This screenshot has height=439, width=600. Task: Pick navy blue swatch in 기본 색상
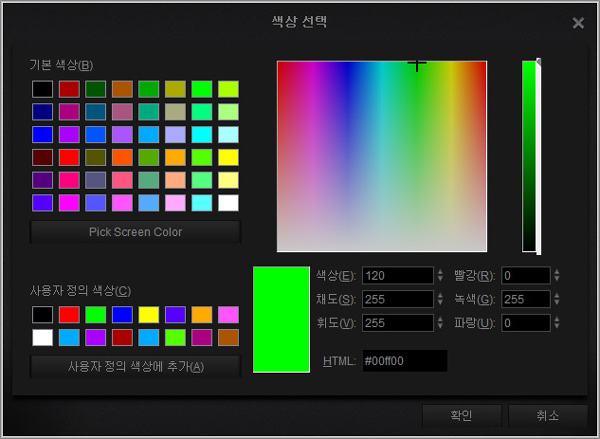pos(42,112)
